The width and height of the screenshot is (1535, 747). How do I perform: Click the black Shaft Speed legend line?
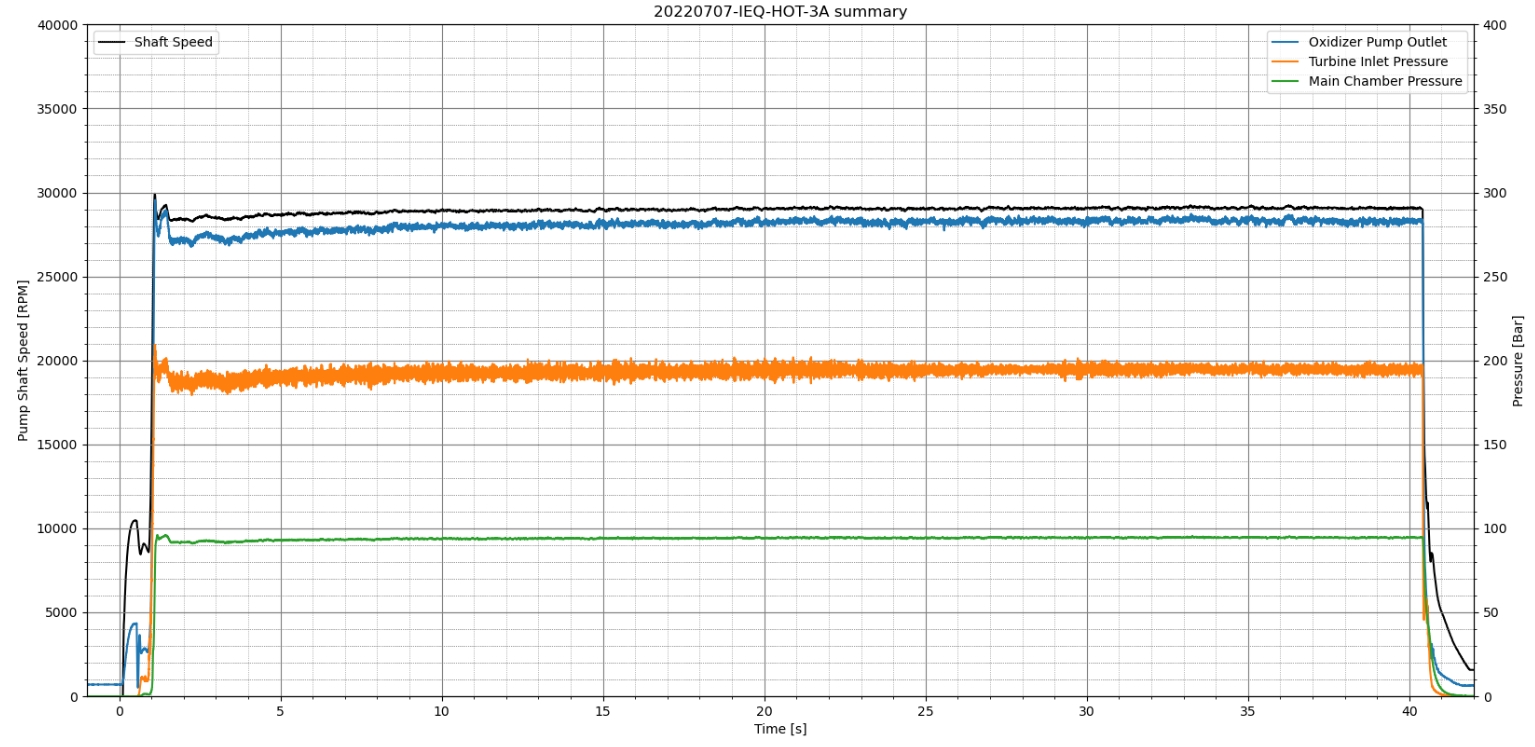click(x=112, y=42)
